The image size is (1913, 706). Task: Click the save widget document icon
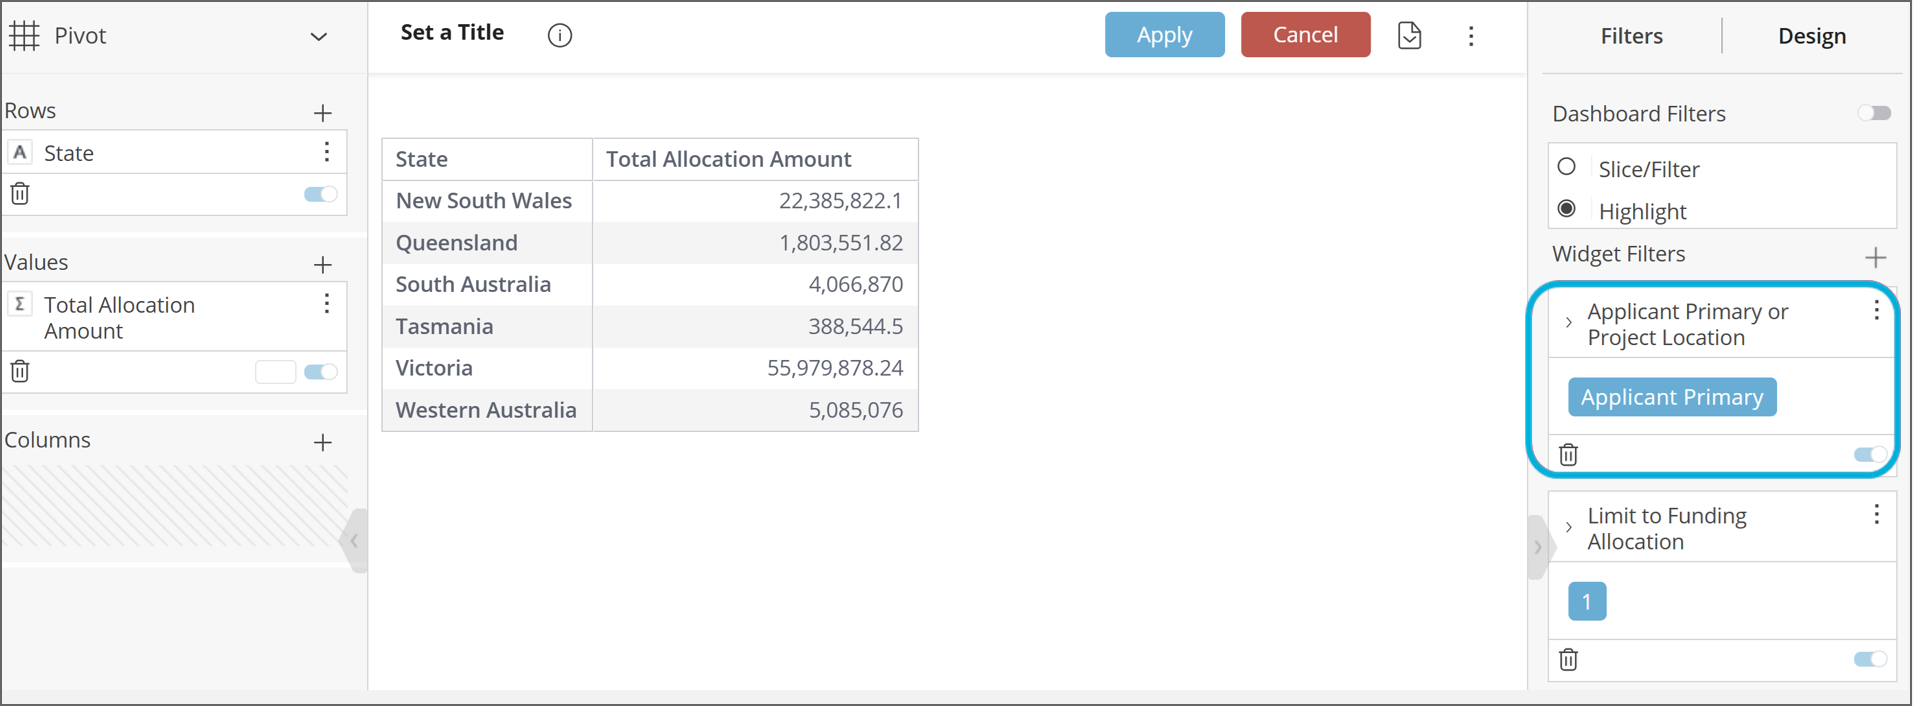(1409, 36)
